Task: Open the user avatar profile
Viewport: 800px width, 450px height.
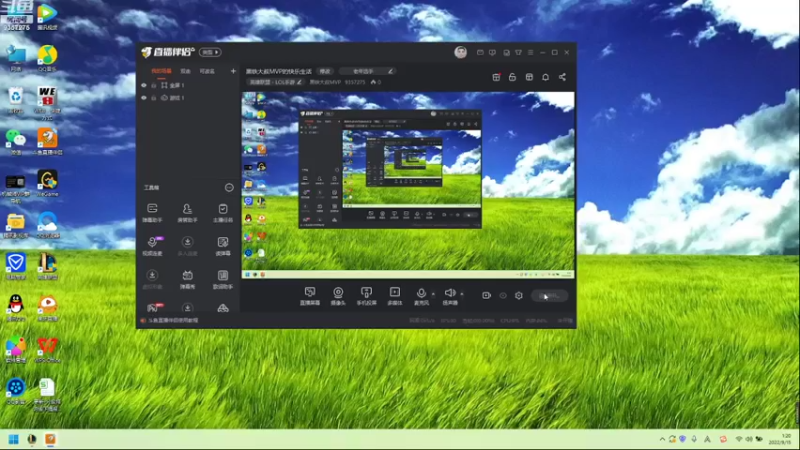Action: click(x=460, y=52)
